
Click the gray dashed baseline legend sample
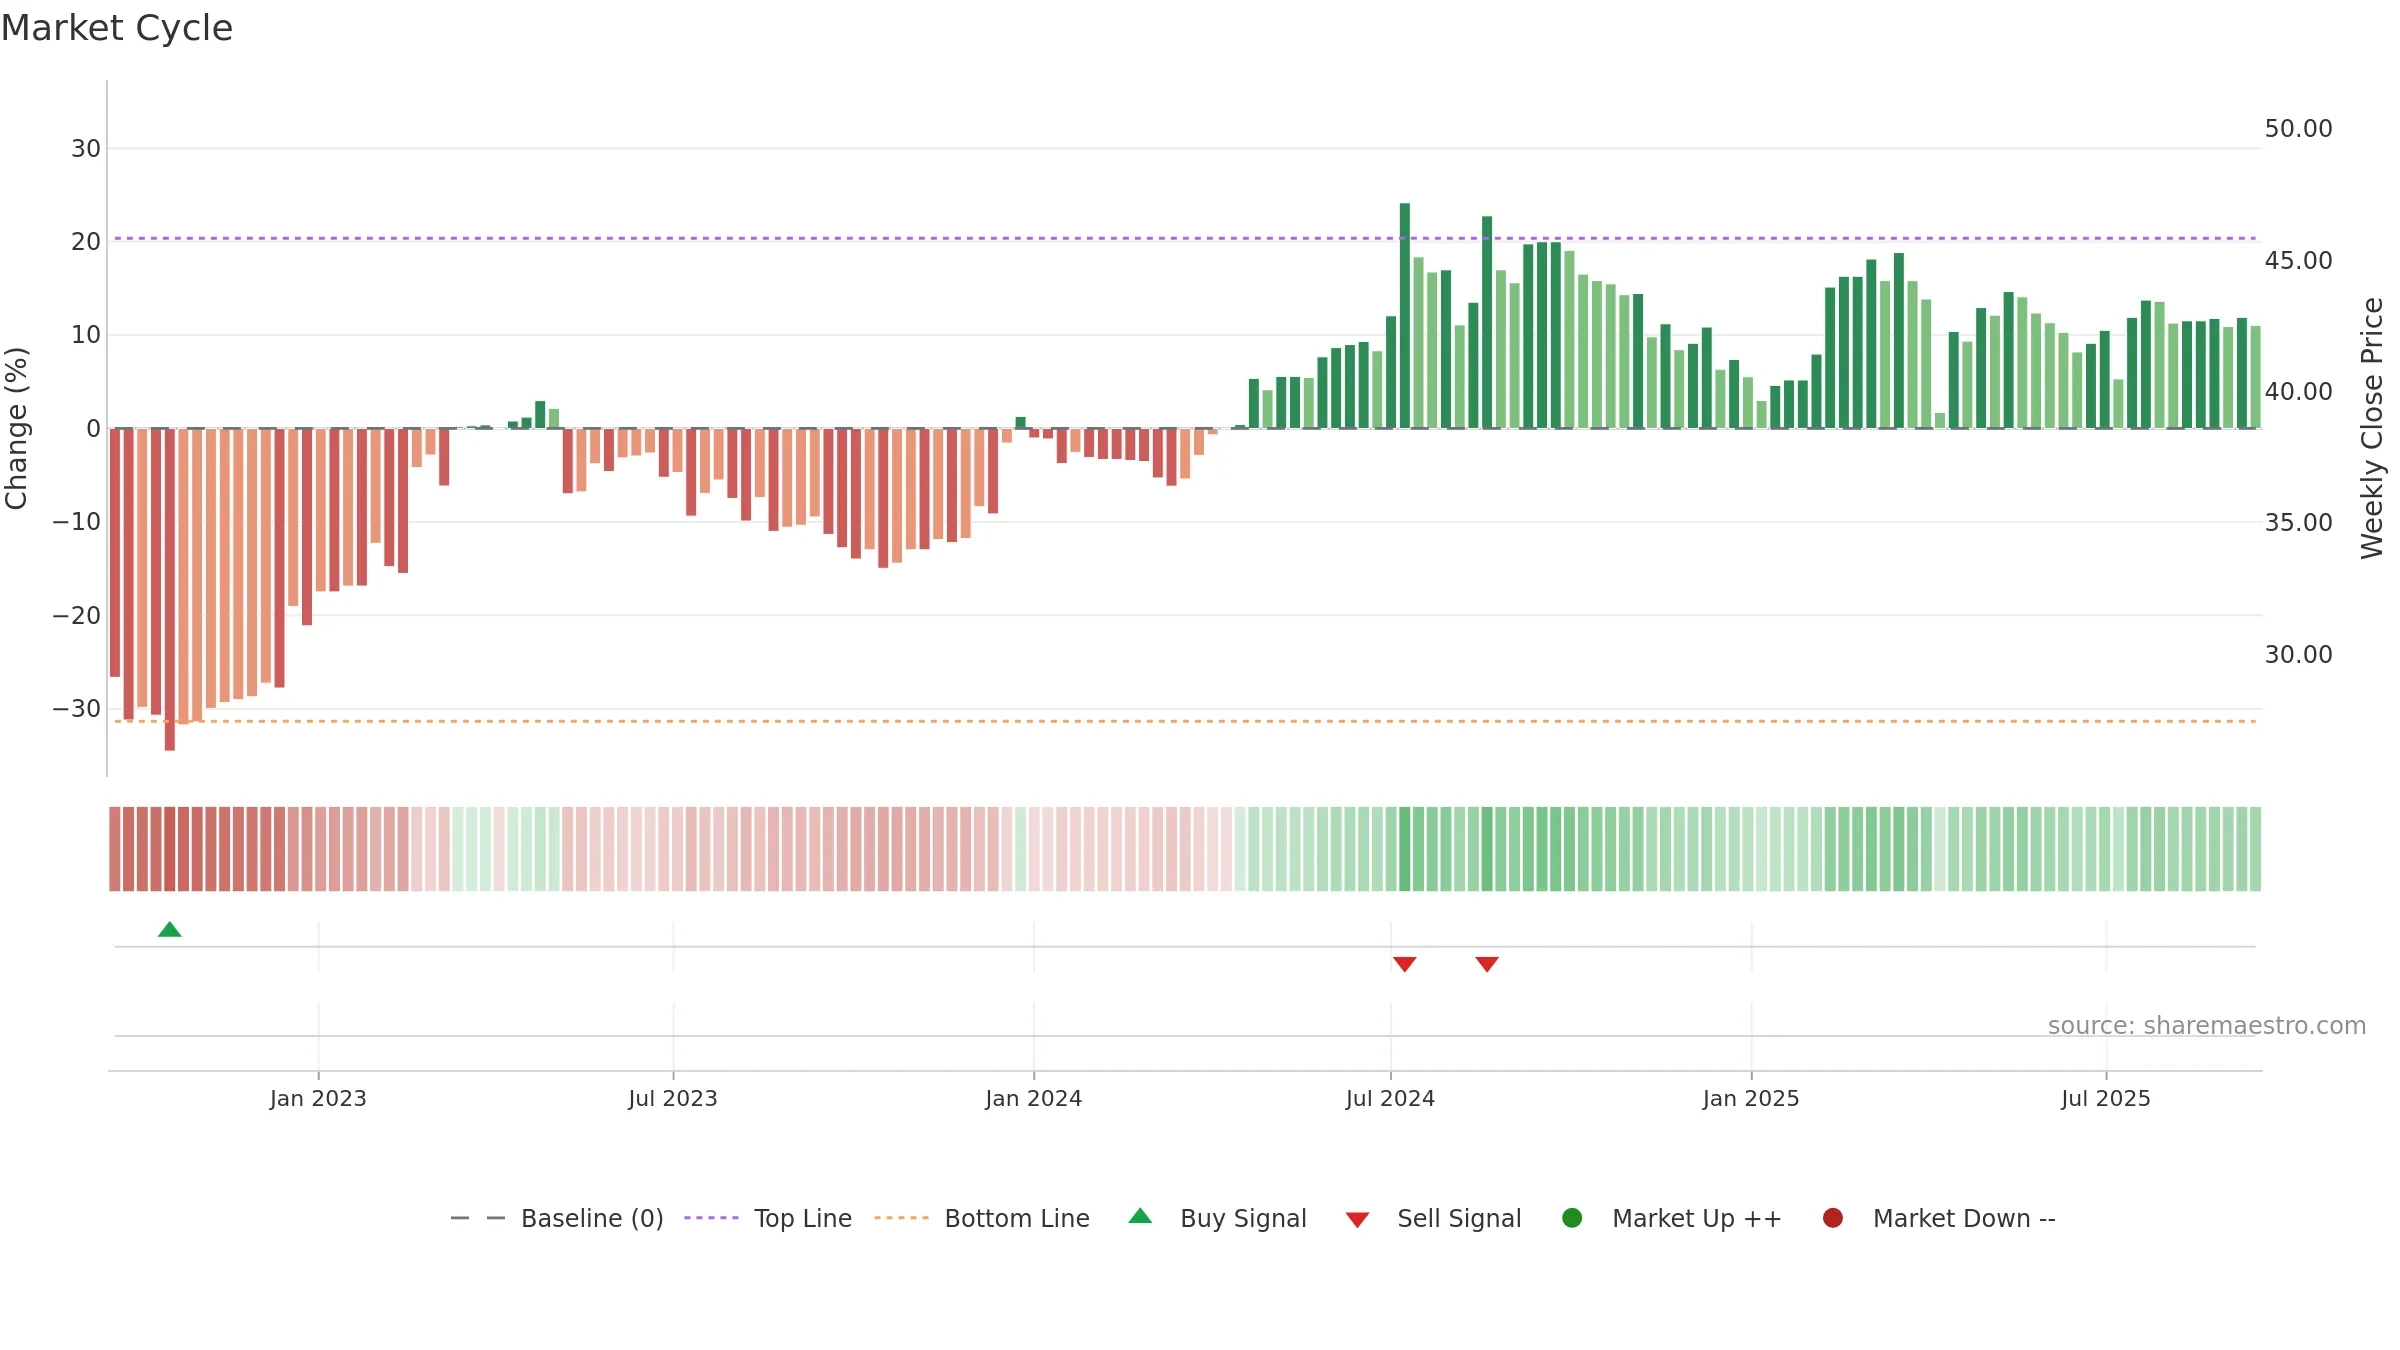click(478, 1218)
